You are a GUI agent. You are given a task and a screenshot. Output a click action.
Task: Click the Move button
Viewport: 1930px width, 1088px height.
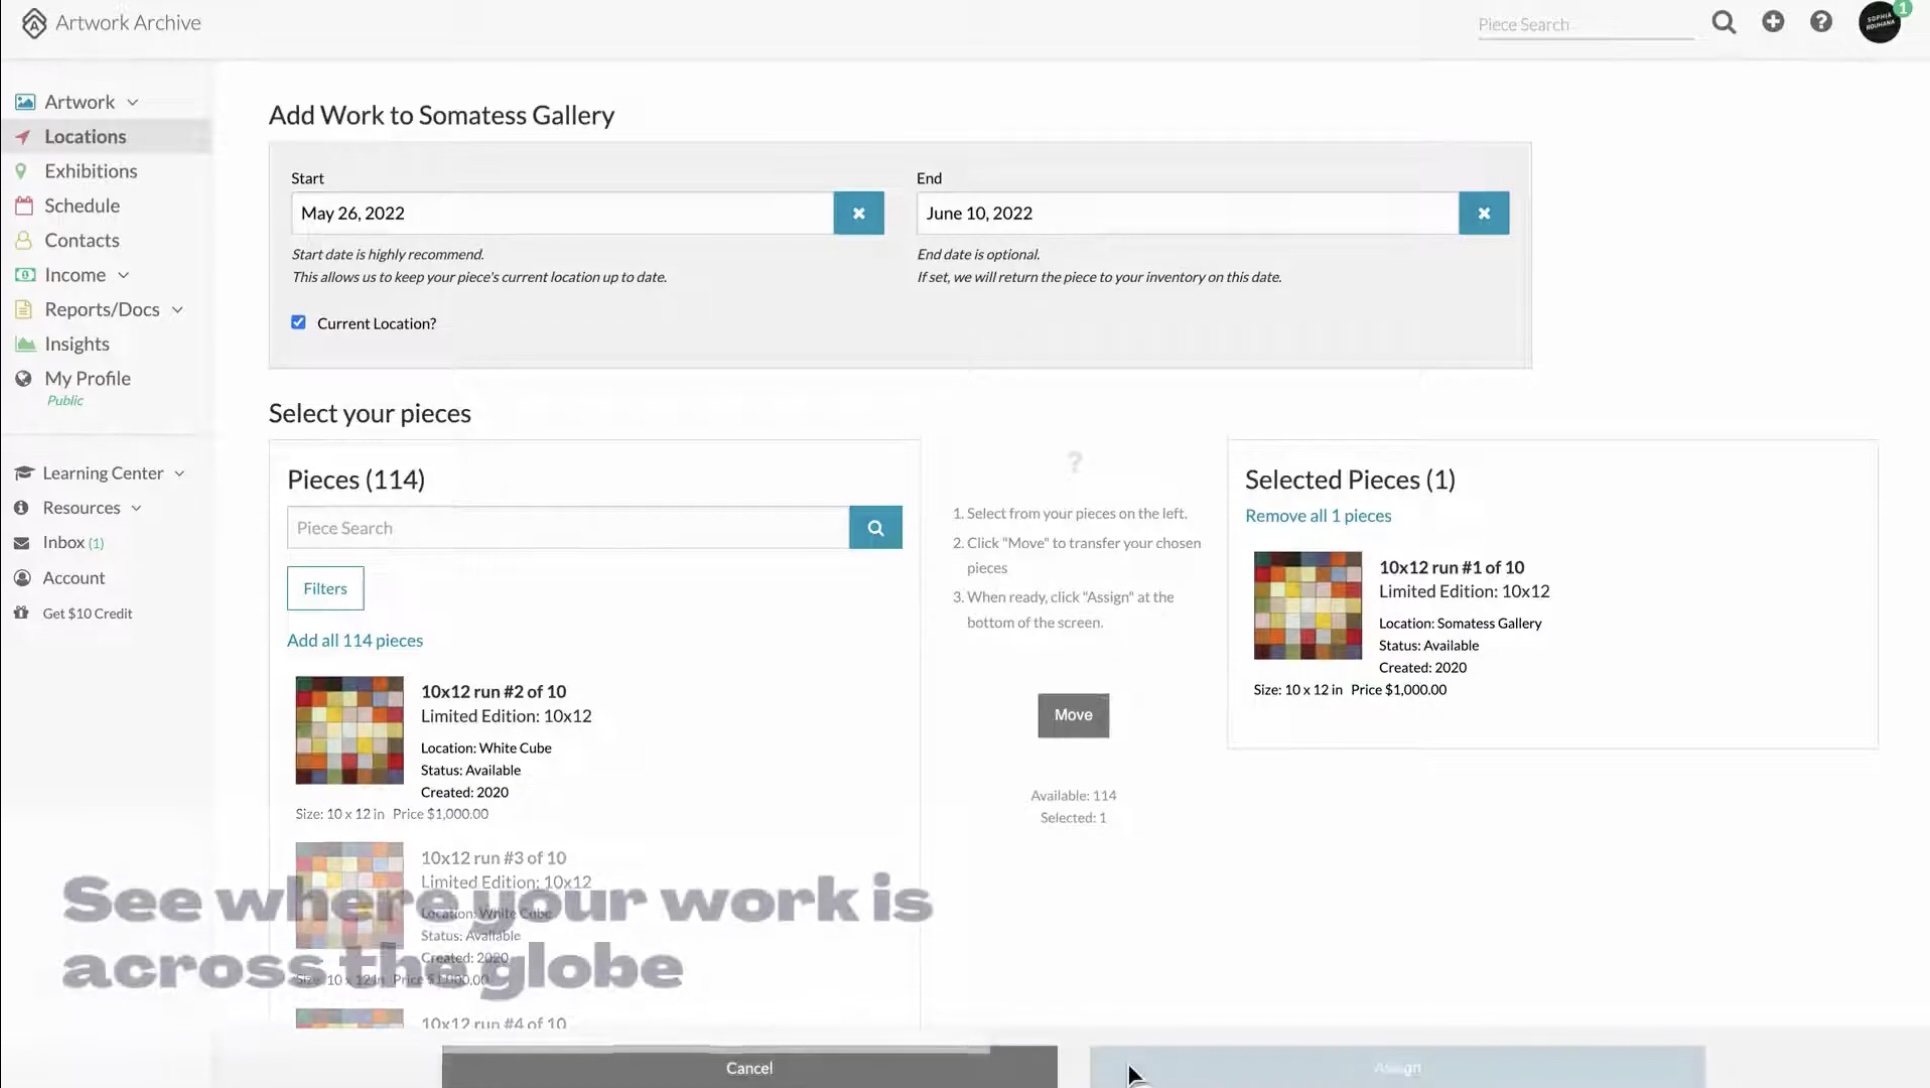click(x=1073, y=716)
